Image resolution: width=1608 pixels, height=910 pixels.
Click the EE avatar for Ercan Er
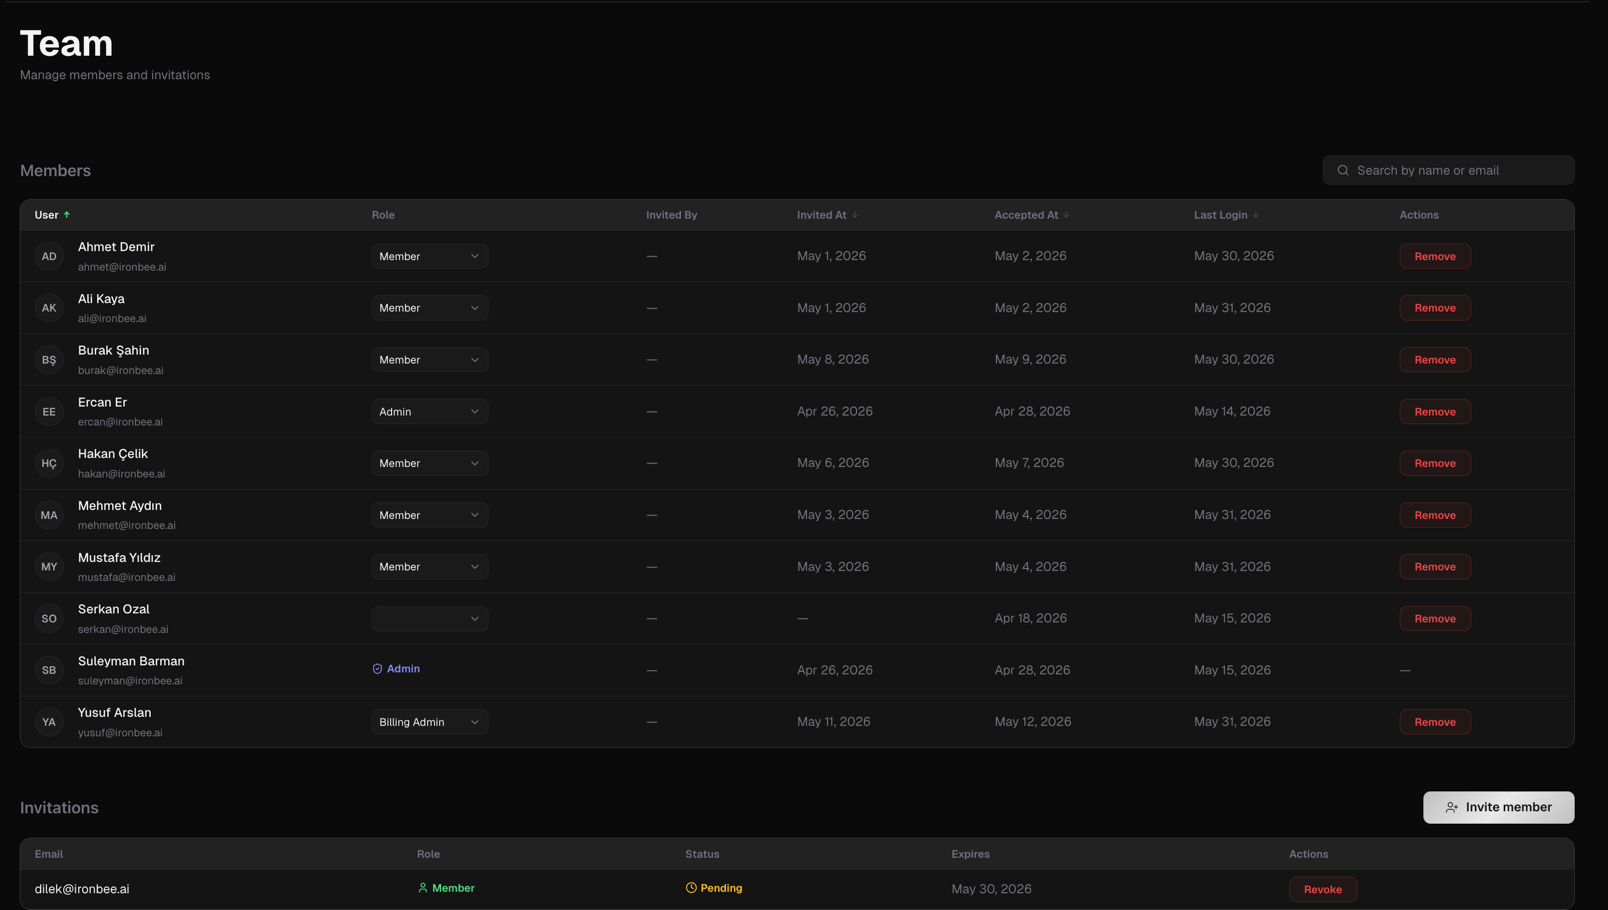pyautogui.click(x=49, y=411)
